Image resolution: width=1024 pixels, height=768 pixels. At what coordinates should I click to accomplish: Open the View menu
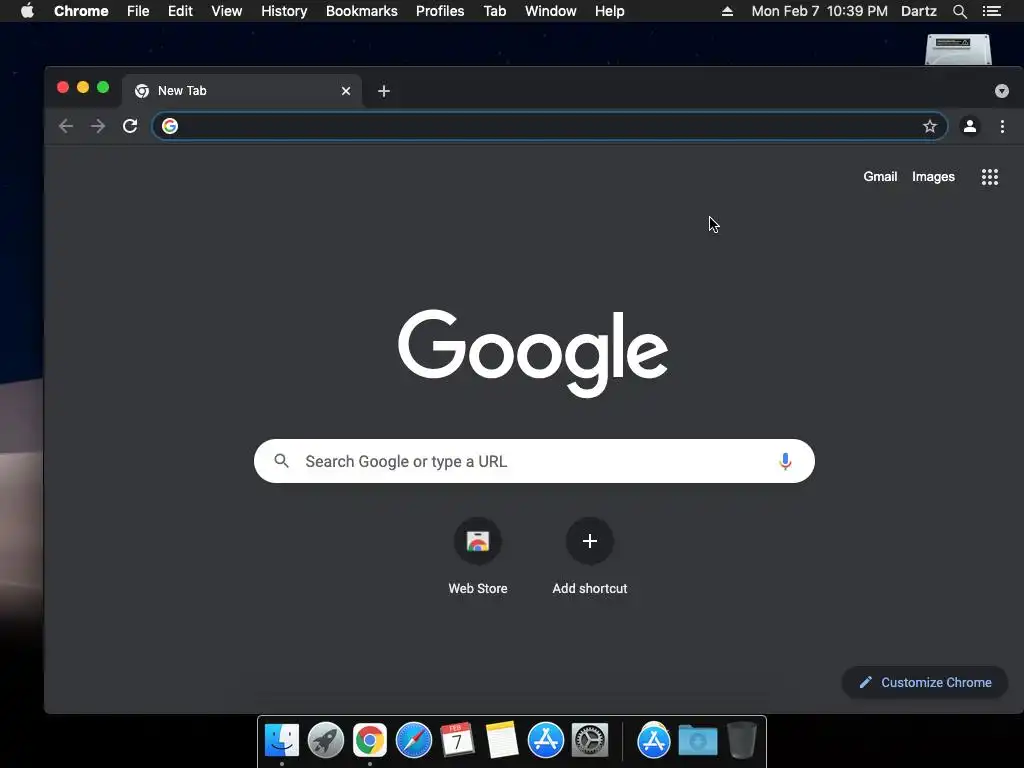point(227,11)
